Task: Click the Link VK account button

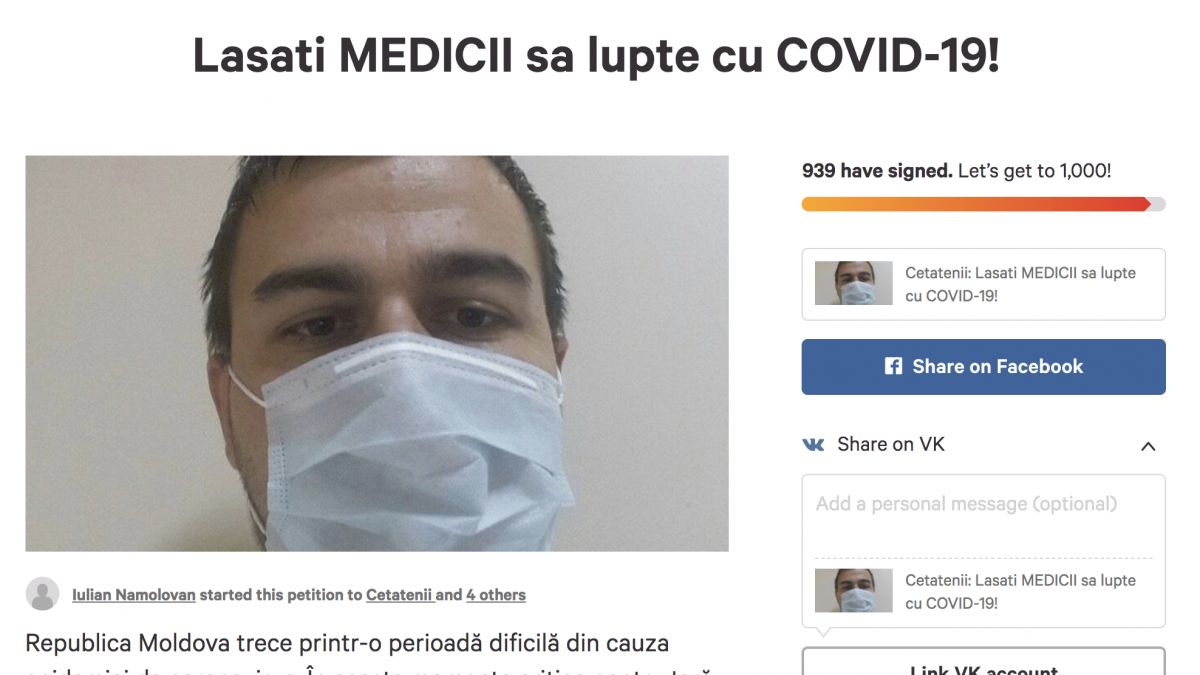Action: coord(983,662)
